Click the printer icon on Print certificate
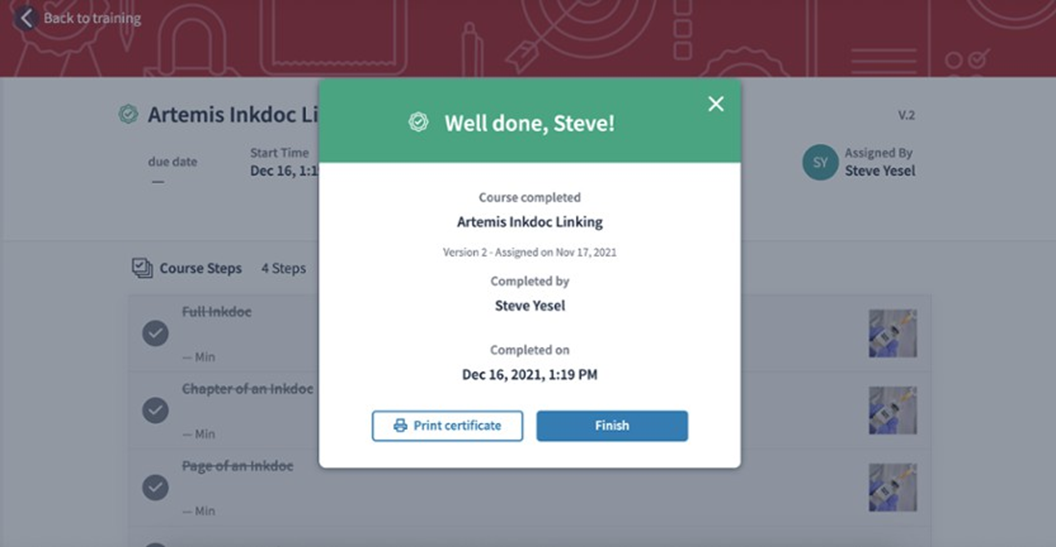 pyautogui.click(x=400, y=425)
